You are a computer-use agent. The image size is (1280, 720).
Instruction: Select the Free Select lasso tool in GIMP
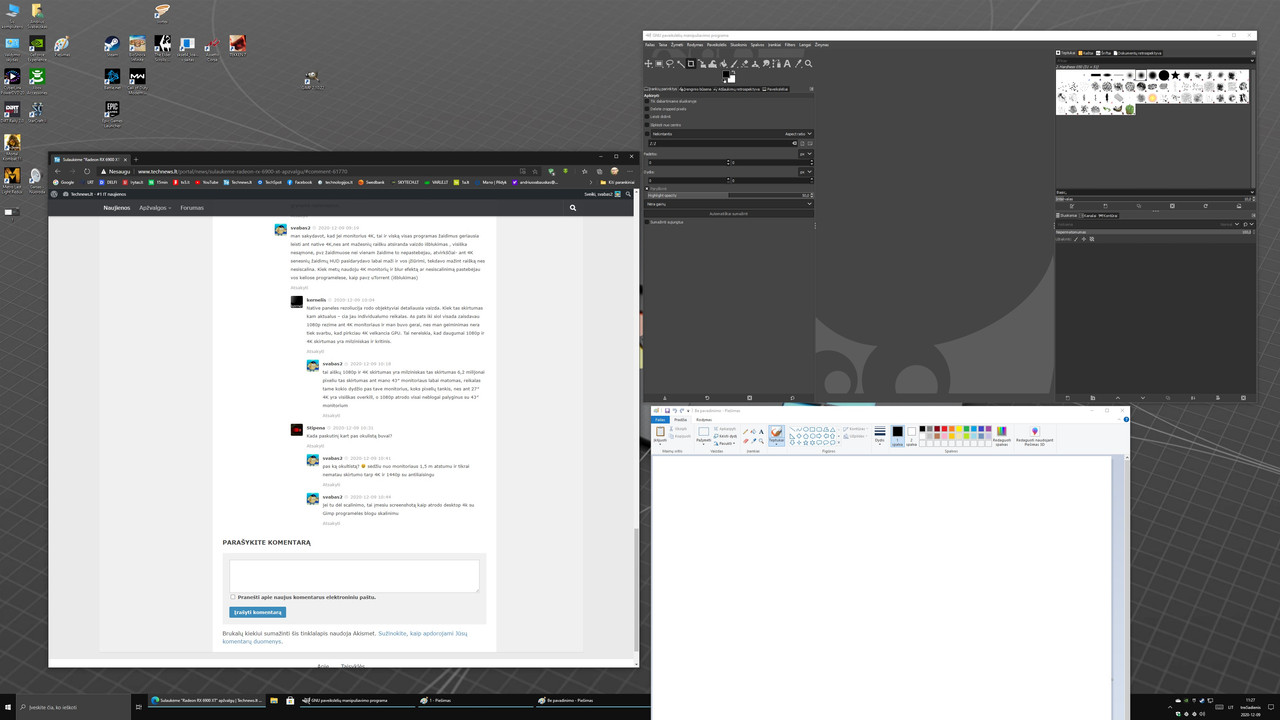pos(670,64)
